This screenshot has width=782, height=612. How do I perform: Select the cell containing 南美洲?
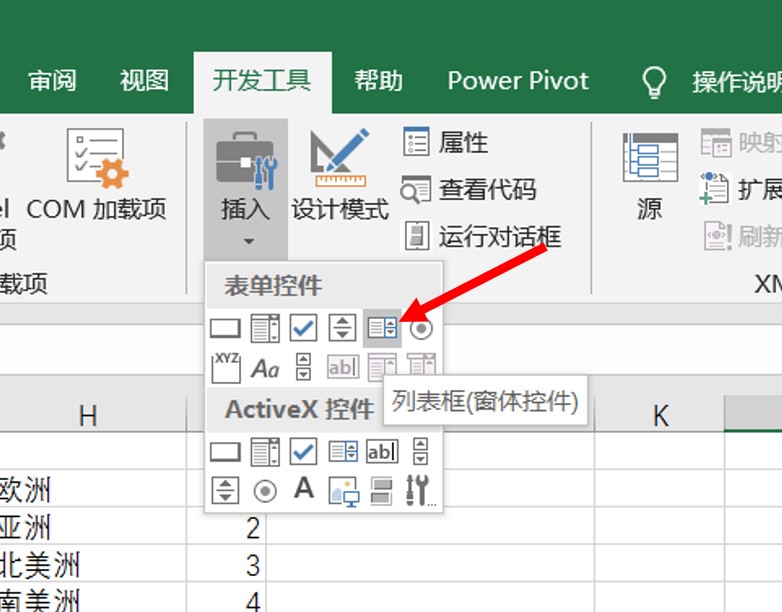93,598
